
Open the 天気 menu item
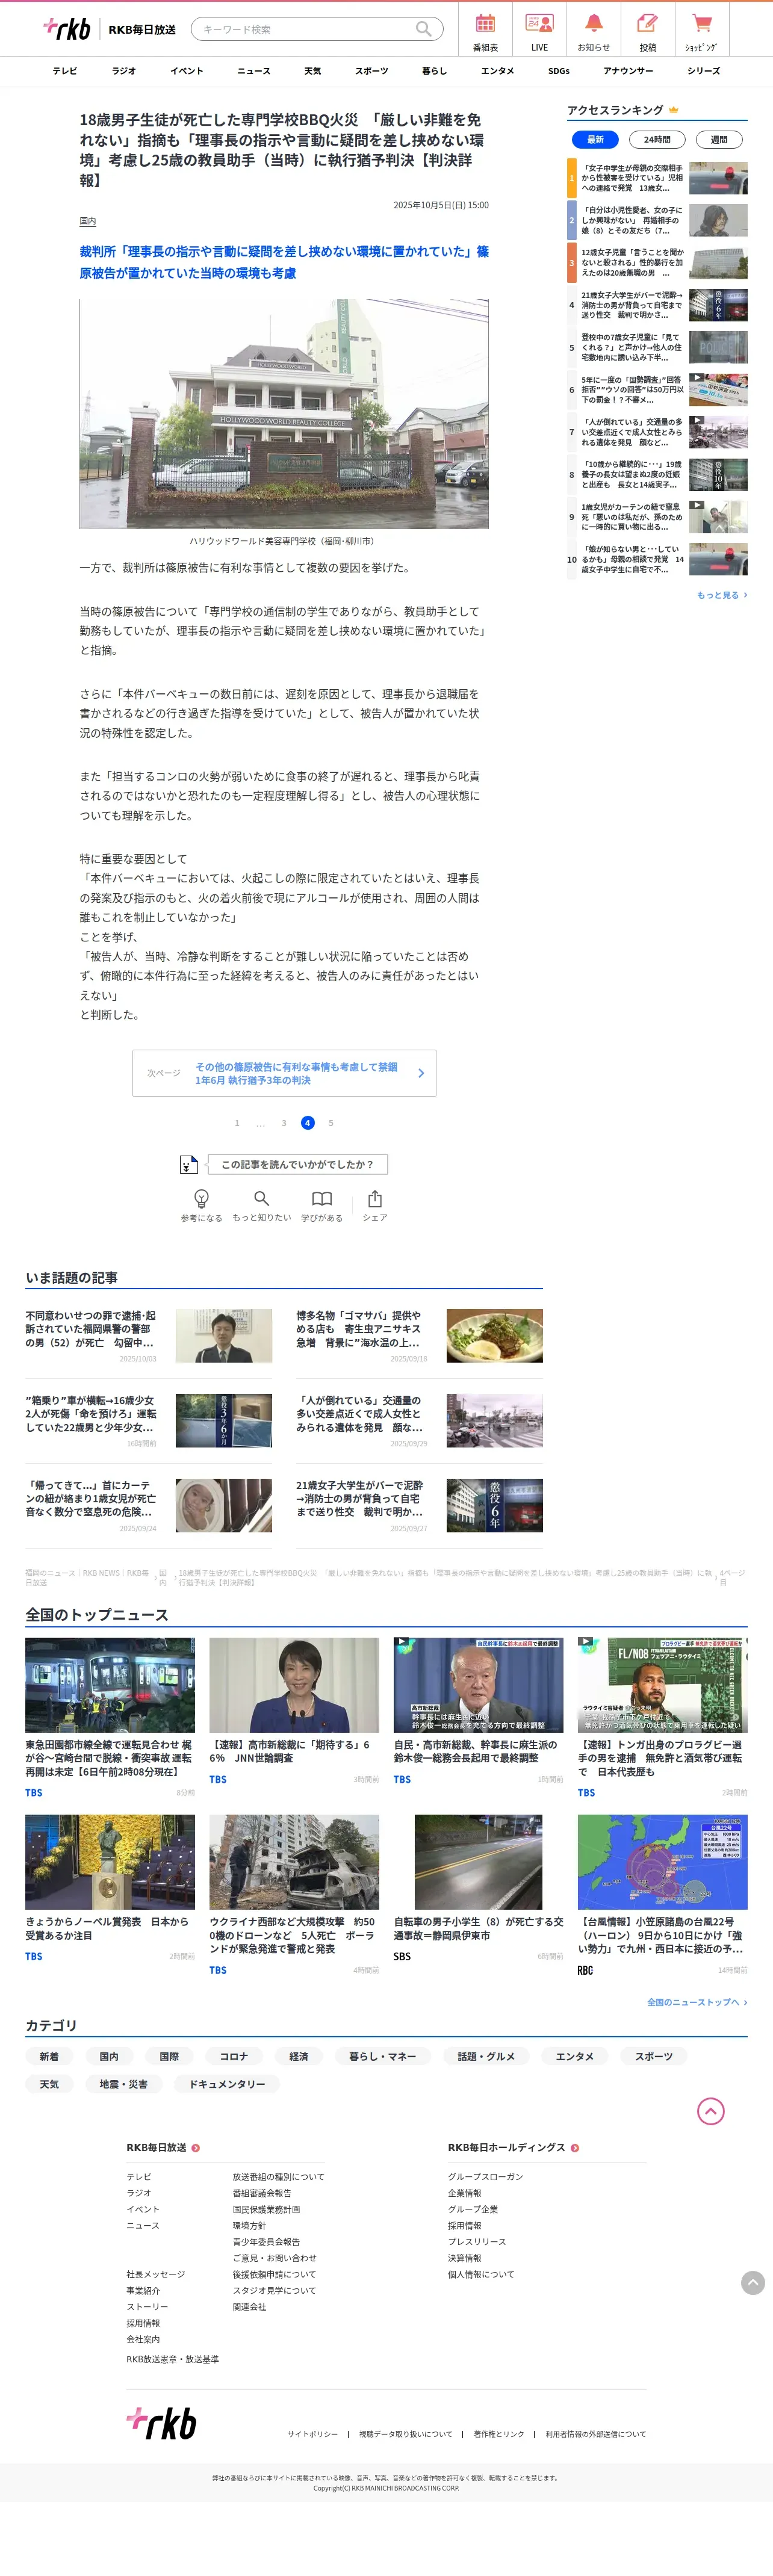313,71
